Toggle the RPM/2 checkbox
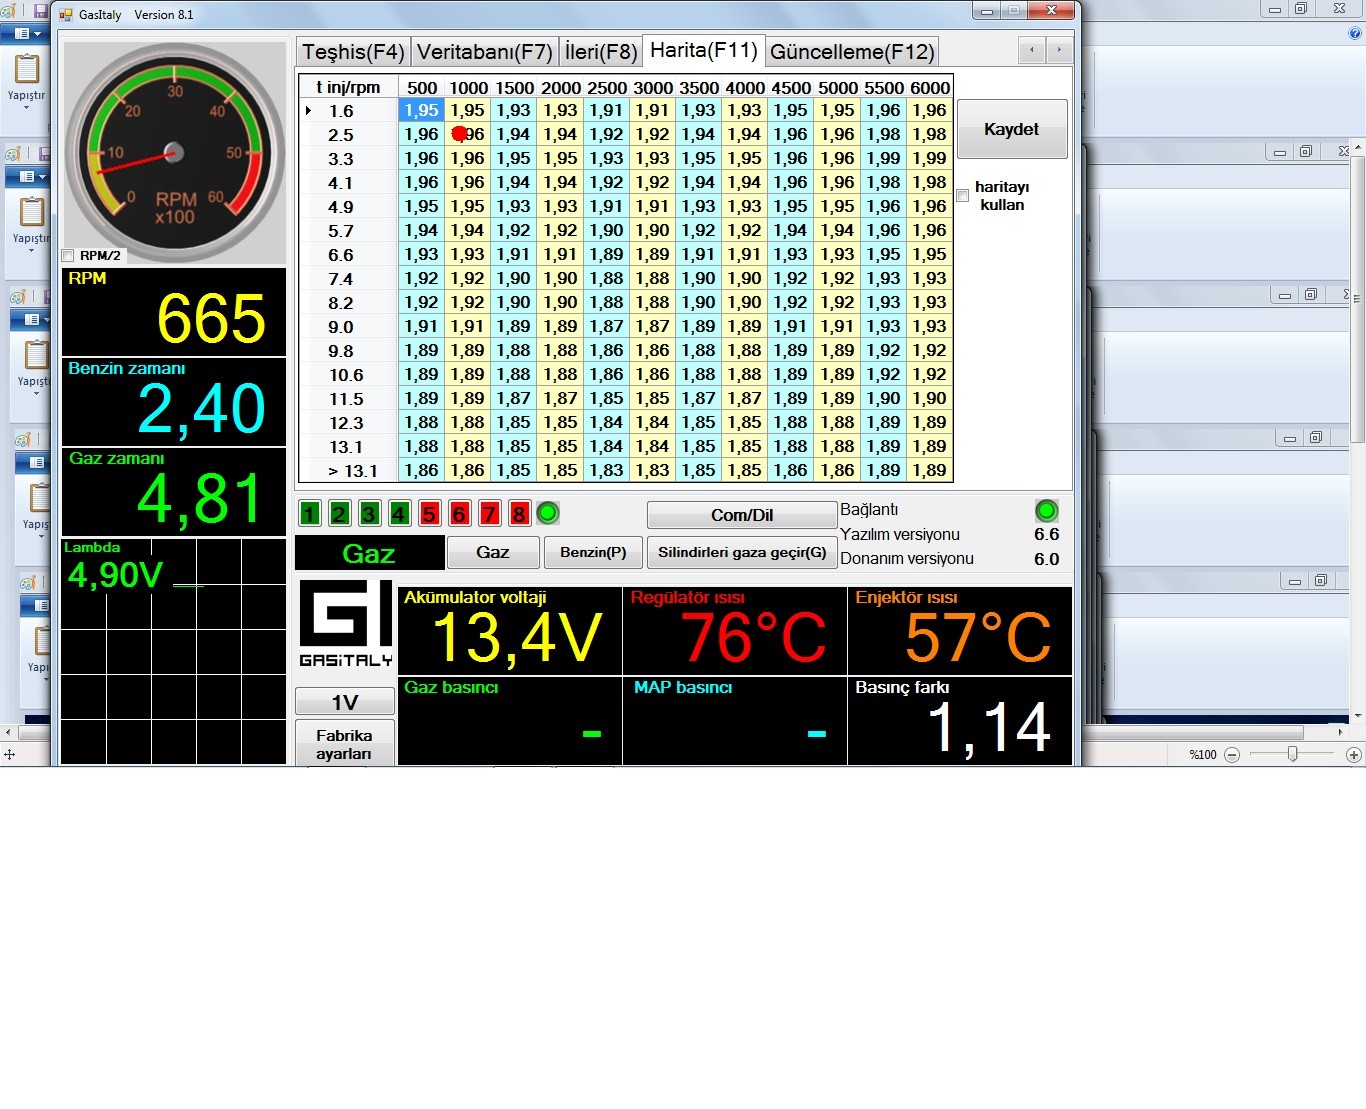Screen dimensions: 1366x1109 point(68,256)
